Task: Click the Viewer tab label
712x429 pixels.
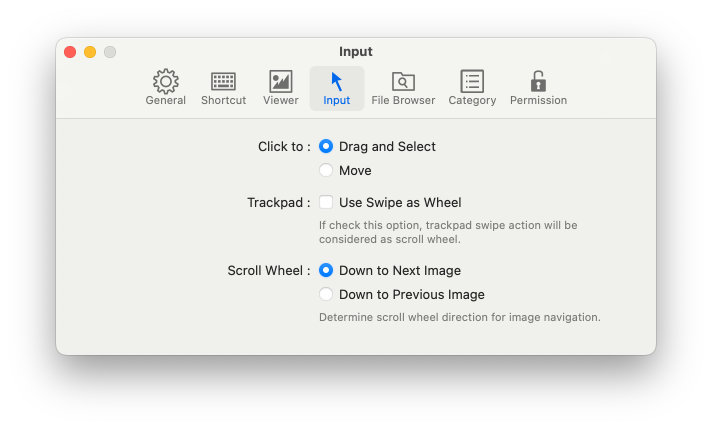Action: pyautogui.click(x=281, y=100)
